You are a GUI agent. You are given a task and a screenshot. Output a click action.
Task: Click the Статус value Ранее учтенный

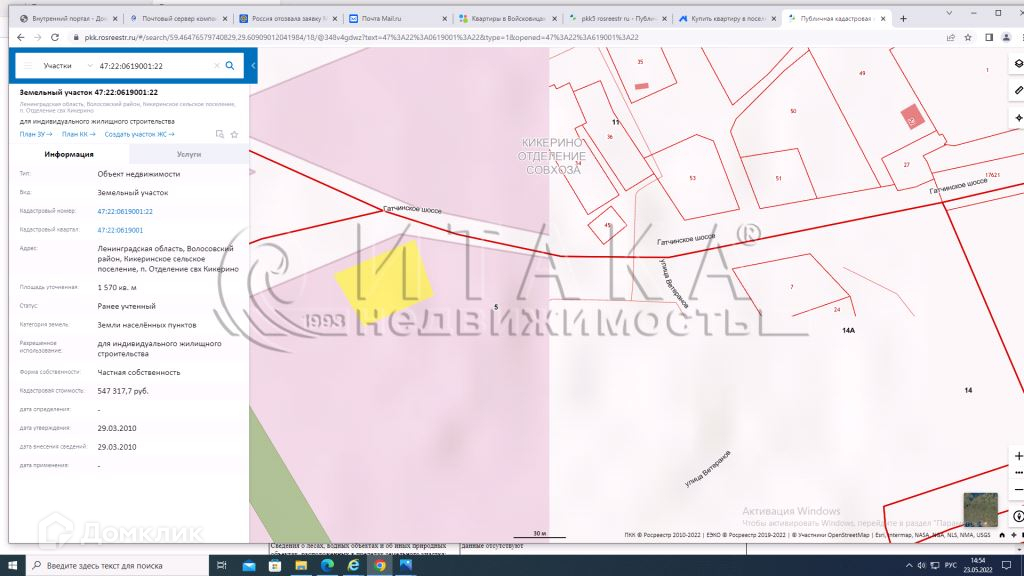coord(127,306)
